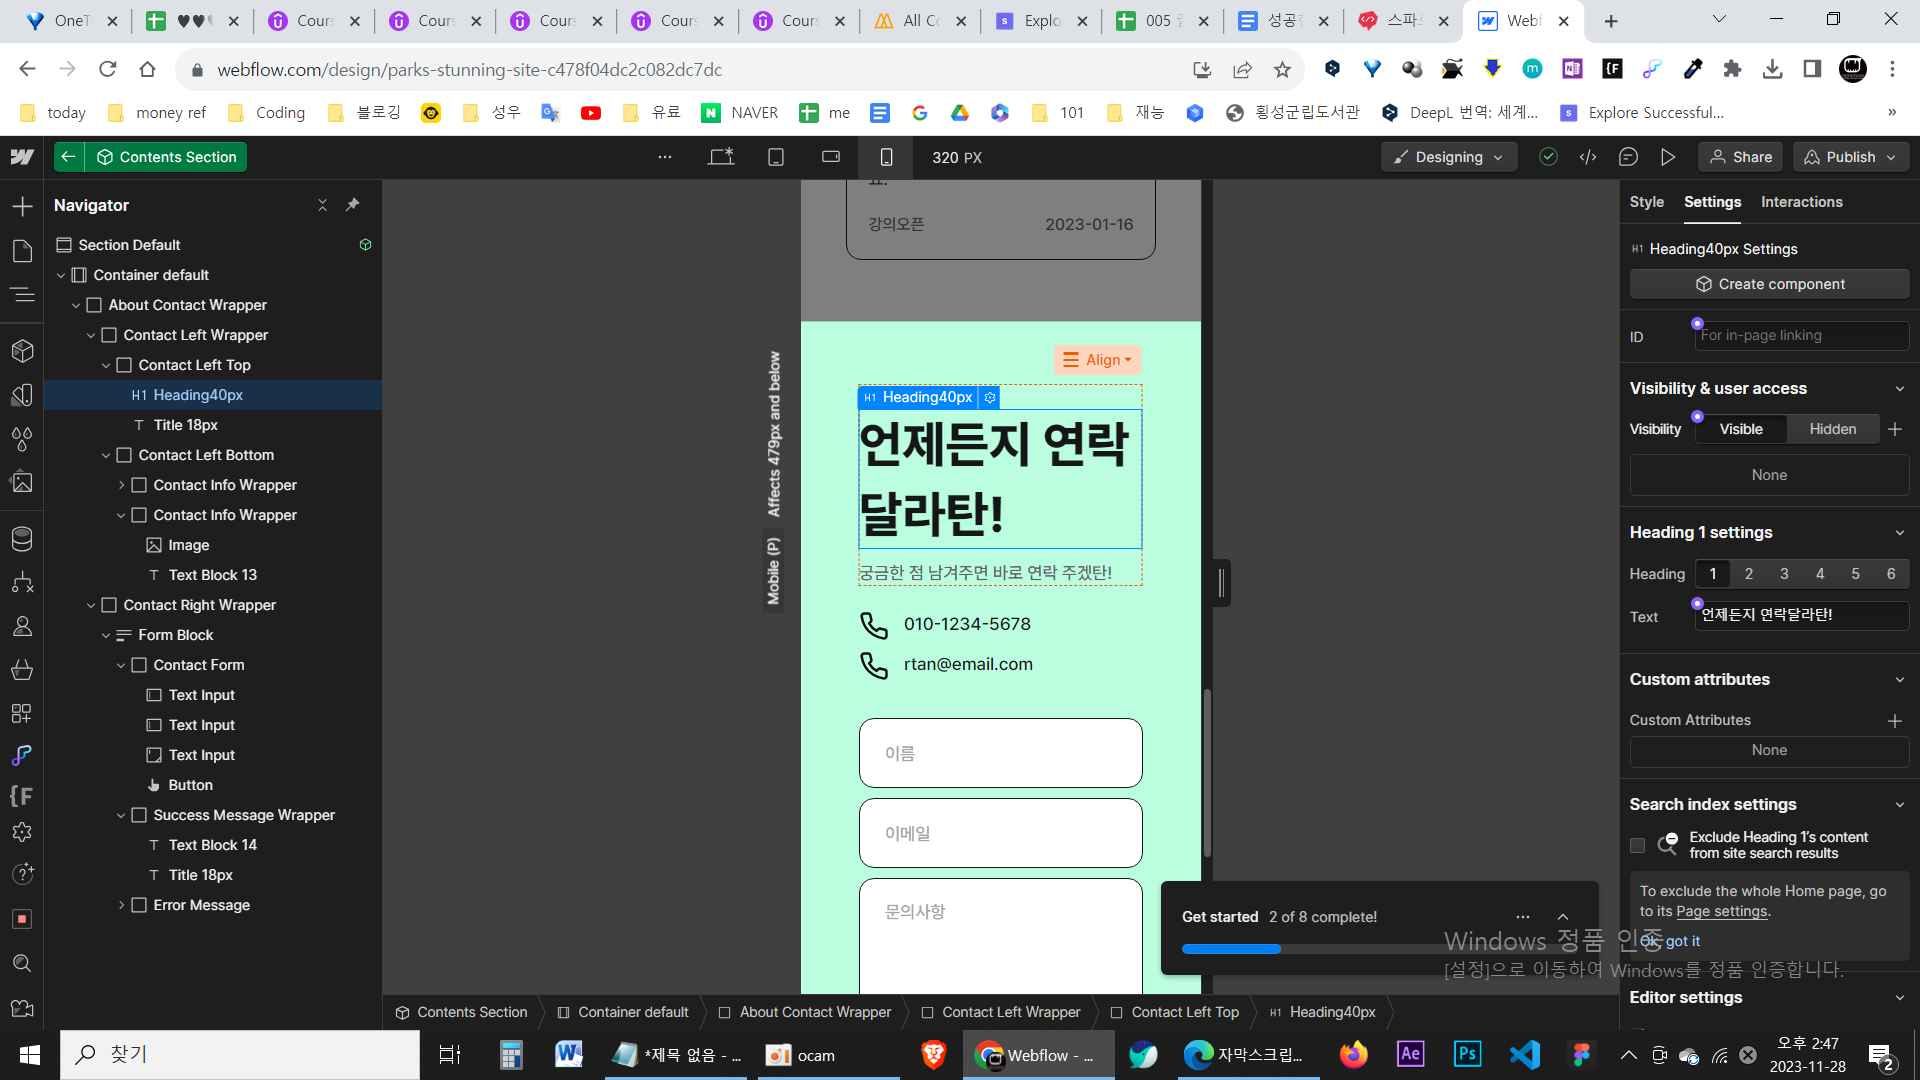Switch to tablet breakpoint icon
Viewport: 1920px width, 1080px height.
point(776,157)
